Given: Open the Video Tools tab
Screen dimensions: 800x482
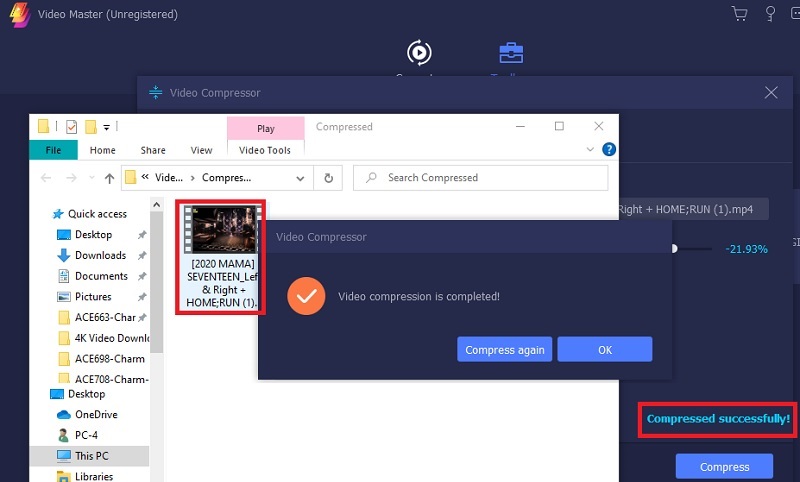Looking at the screenshot, I should point(265,150).
